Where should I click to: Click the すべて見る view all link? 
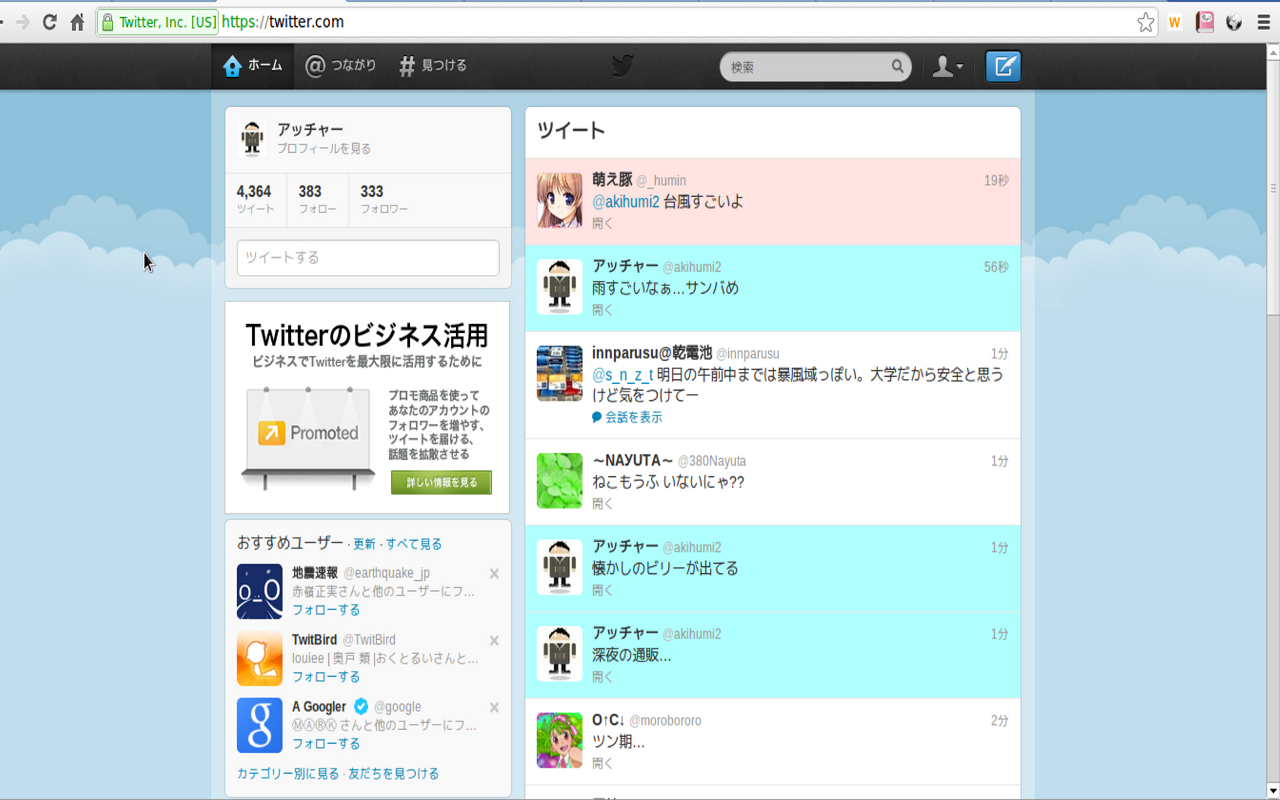pyautogui.click(x=414, y=544)
